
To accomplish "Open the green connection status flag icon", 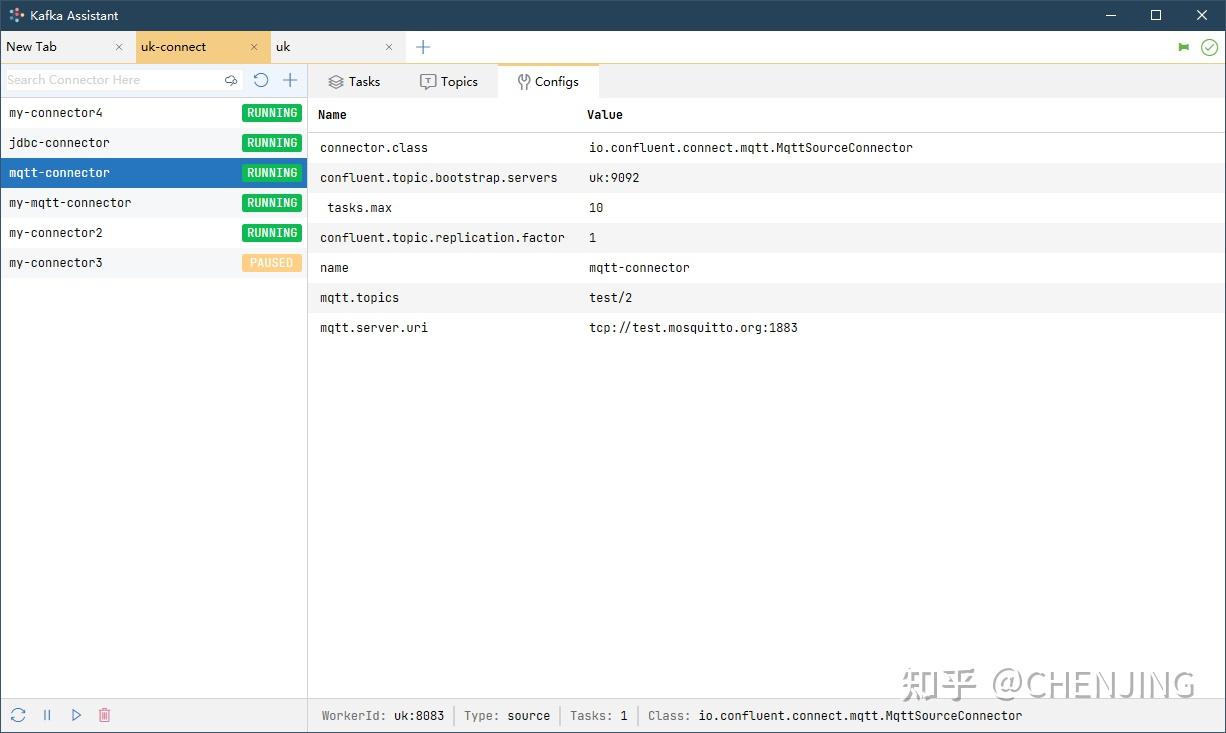I will pos(1183,46).
